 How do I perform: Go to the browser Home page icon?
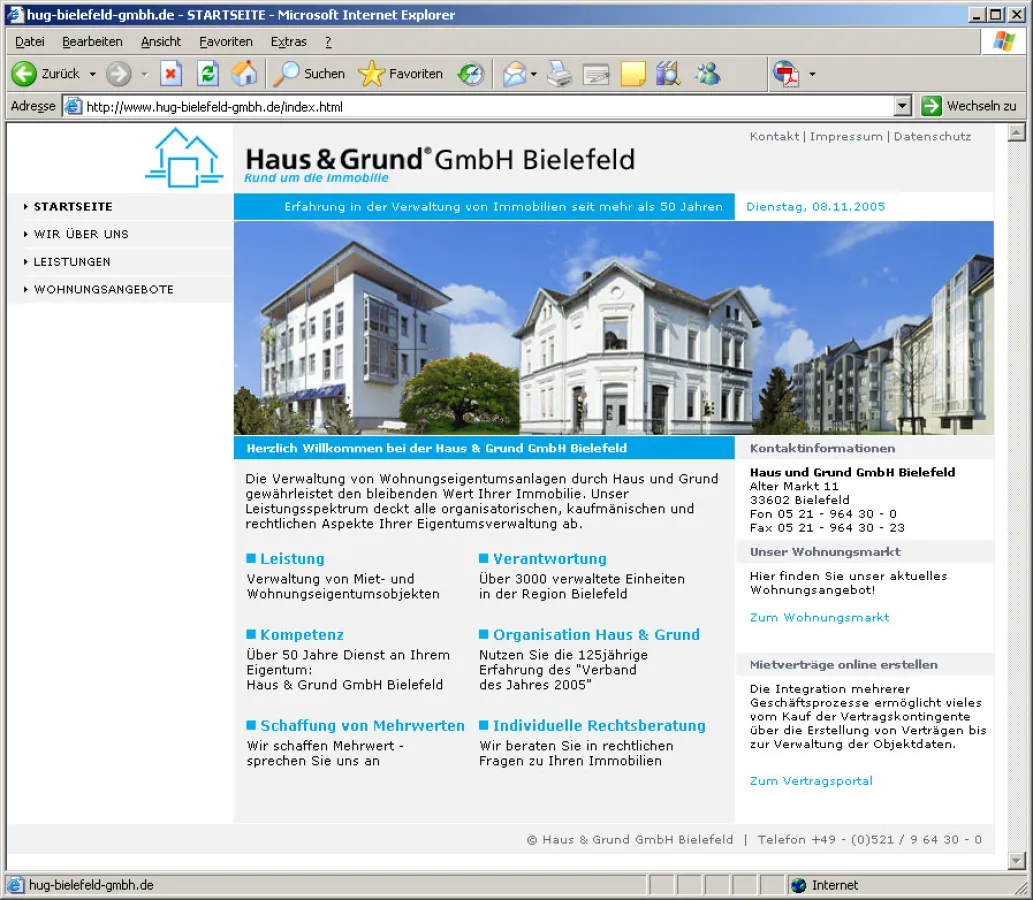tap(244, 74)
